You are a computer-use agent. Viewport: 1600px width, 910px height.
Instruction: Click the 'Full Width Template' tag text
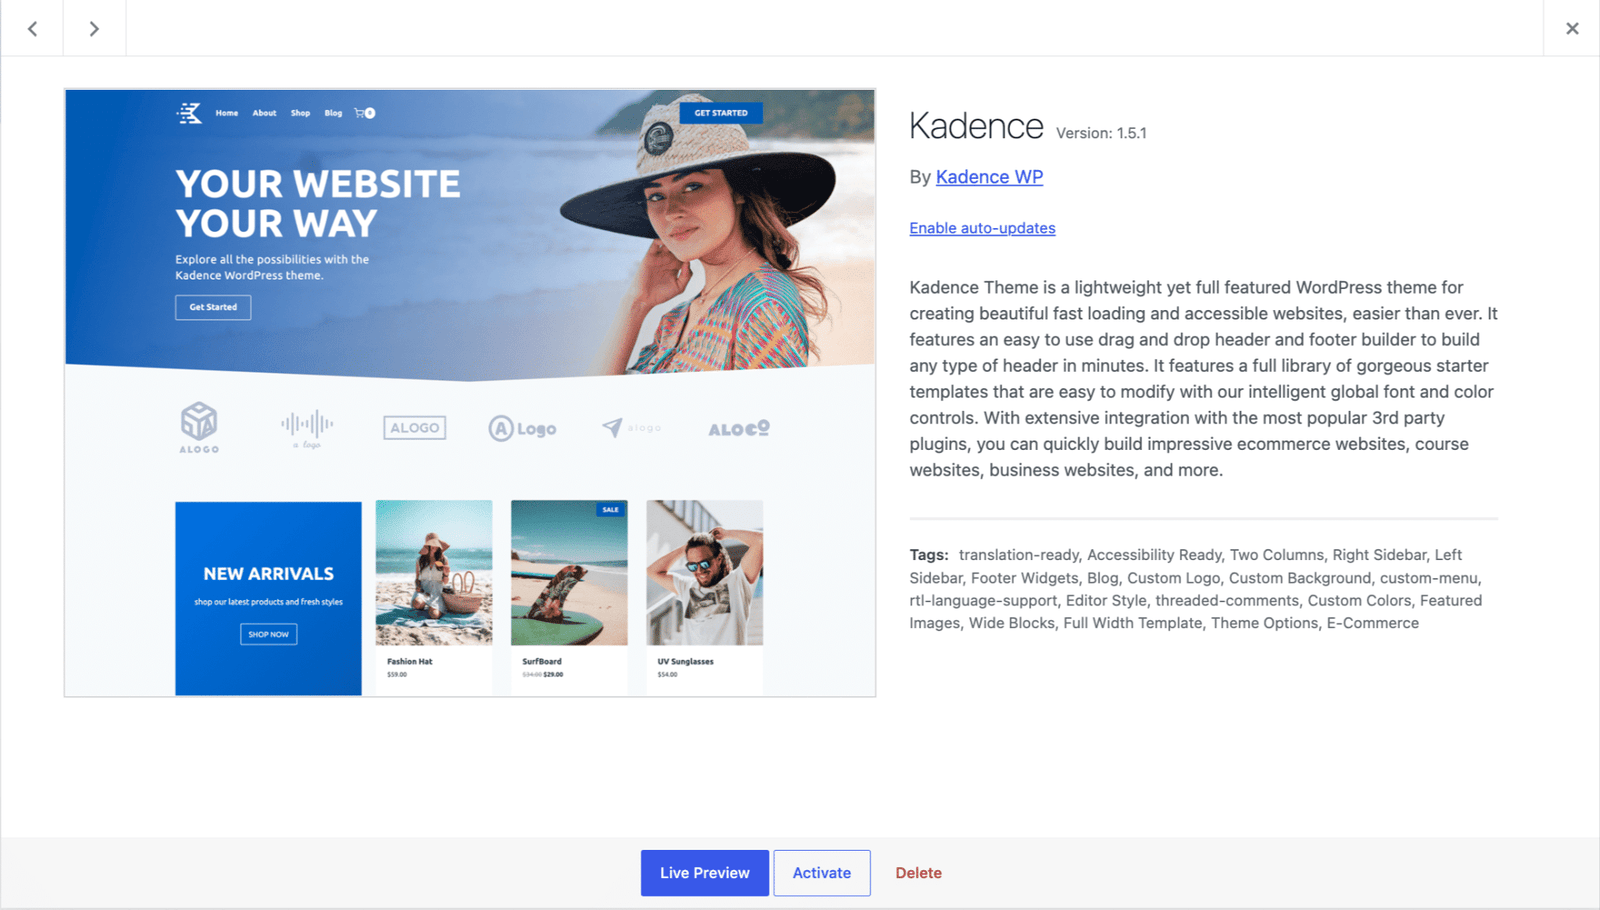click(x=1133, y=623)
